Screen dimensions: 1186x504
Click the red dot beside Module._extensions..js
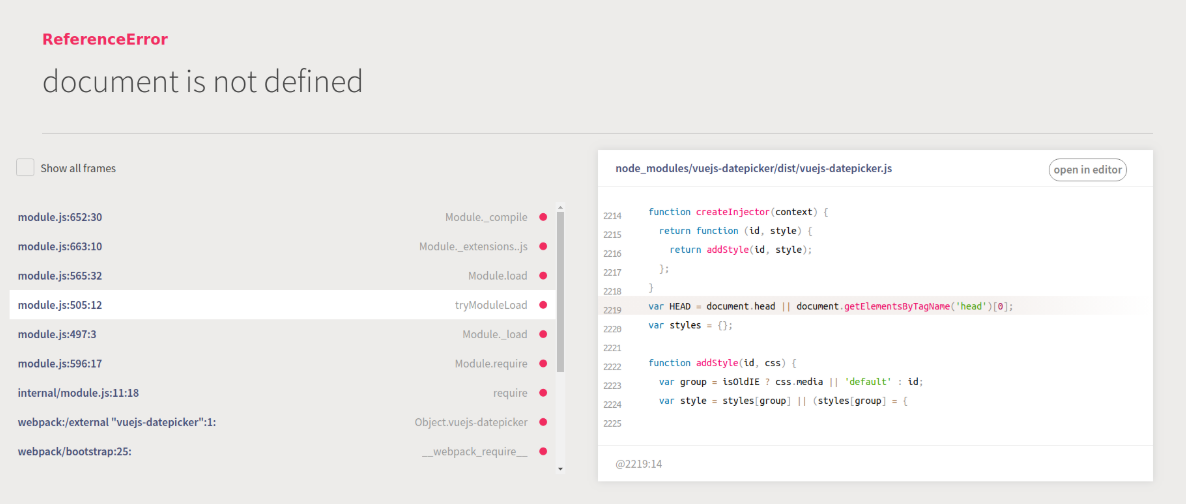542,247
